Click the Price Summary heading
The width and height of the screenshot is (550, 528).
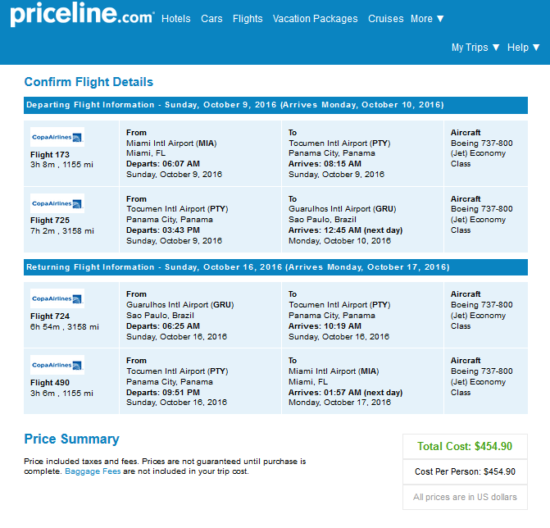(72, 439)
